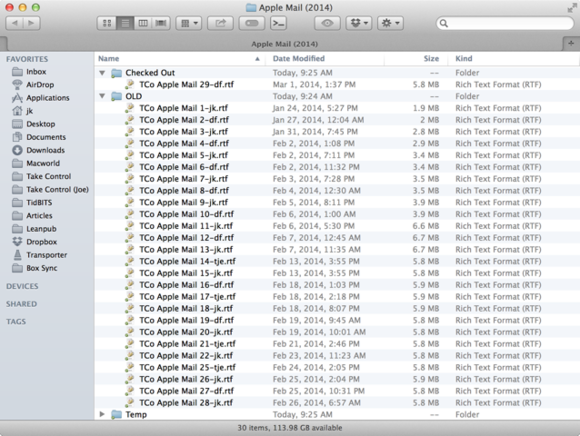The width and height of the screenshot is (580, 436).
Task: Open the Arrange items dropdown
Action: click(x=189, y=23)
